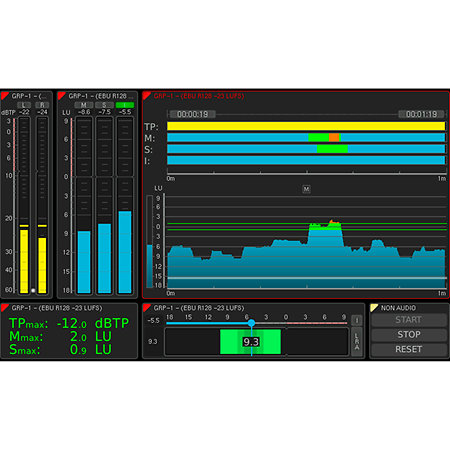Click the green segment in the S timeline bar
450x450 pixels.
pyautogui.click(x=332, y=149)
